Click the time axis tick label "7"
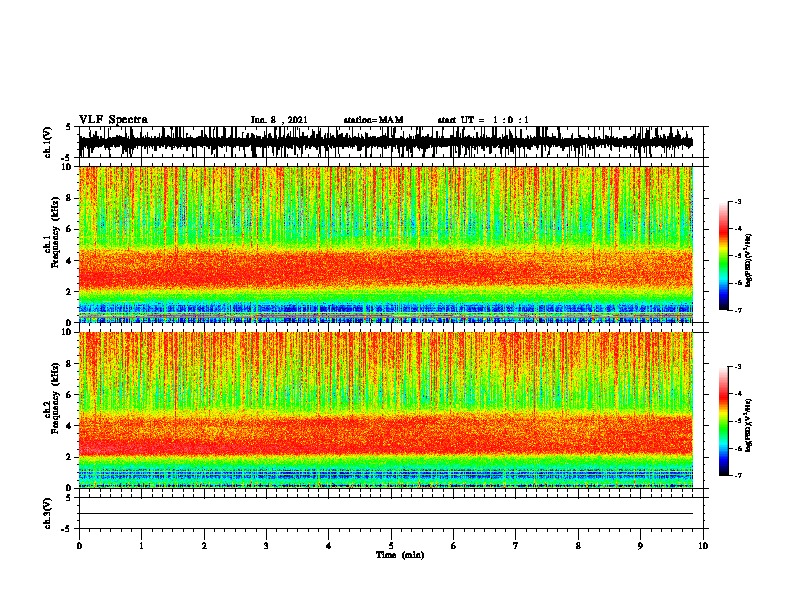Screen dimensions: 792x612 (516, 546)
